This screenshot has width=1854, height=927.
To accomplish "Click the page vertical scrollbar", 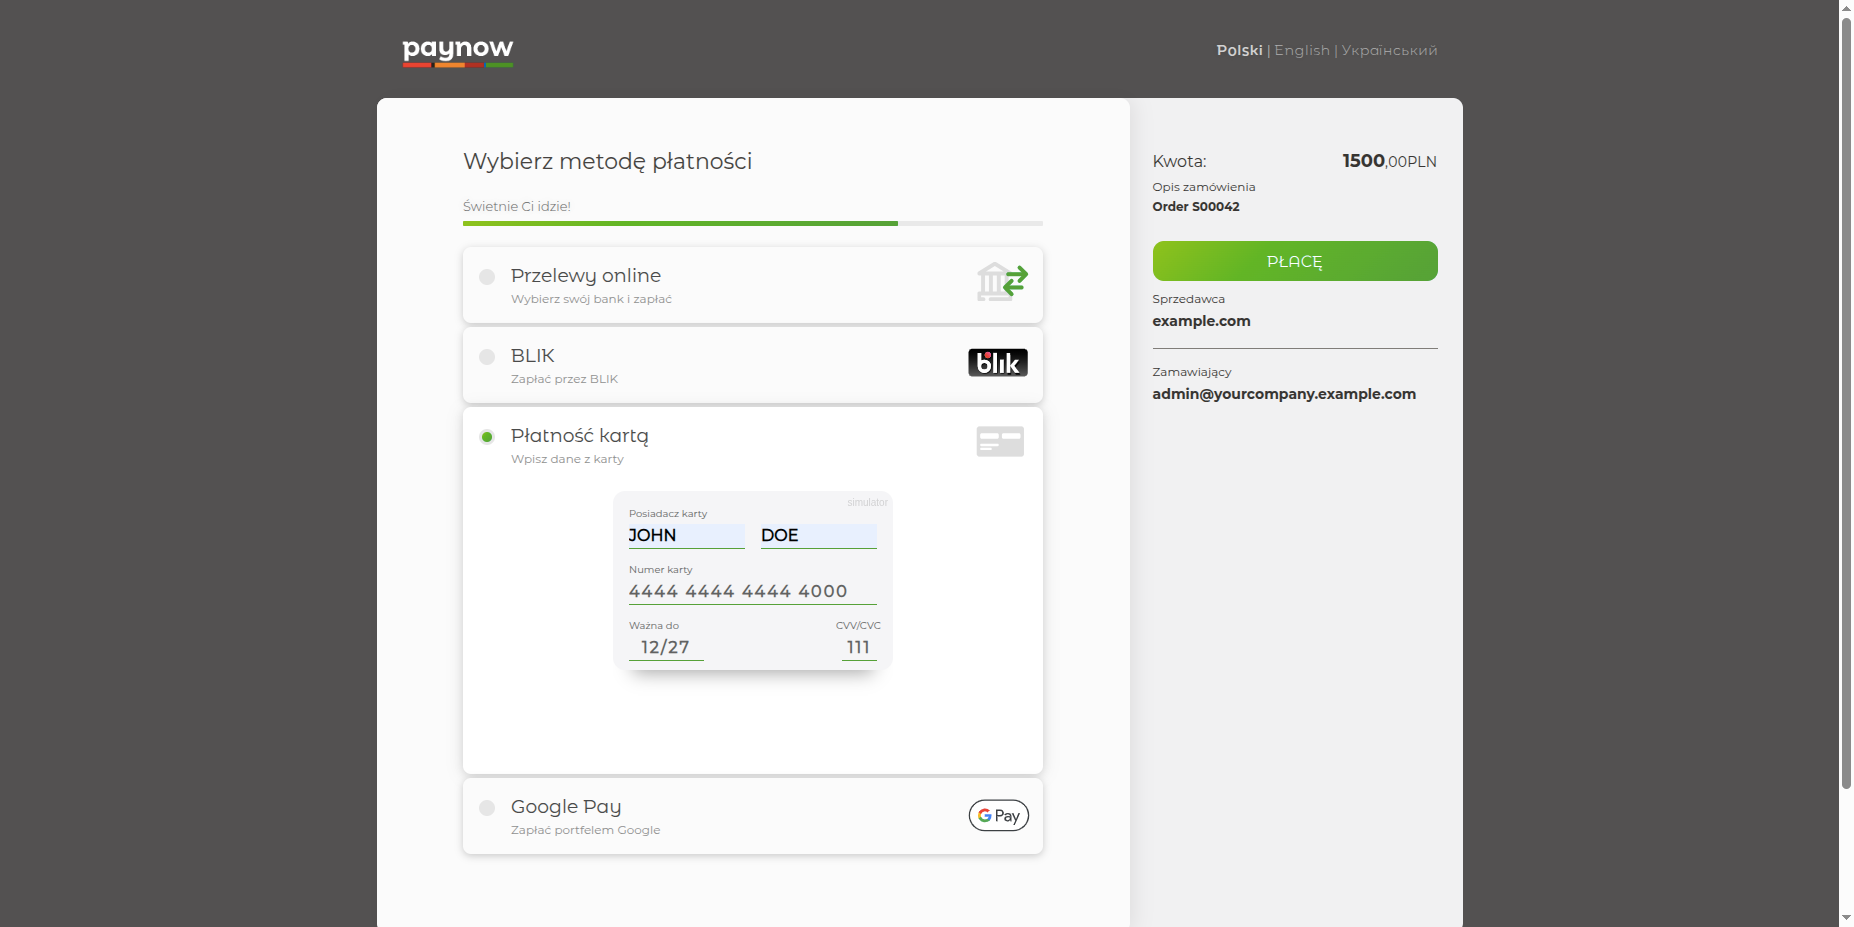I will (x=1846, y=400).
